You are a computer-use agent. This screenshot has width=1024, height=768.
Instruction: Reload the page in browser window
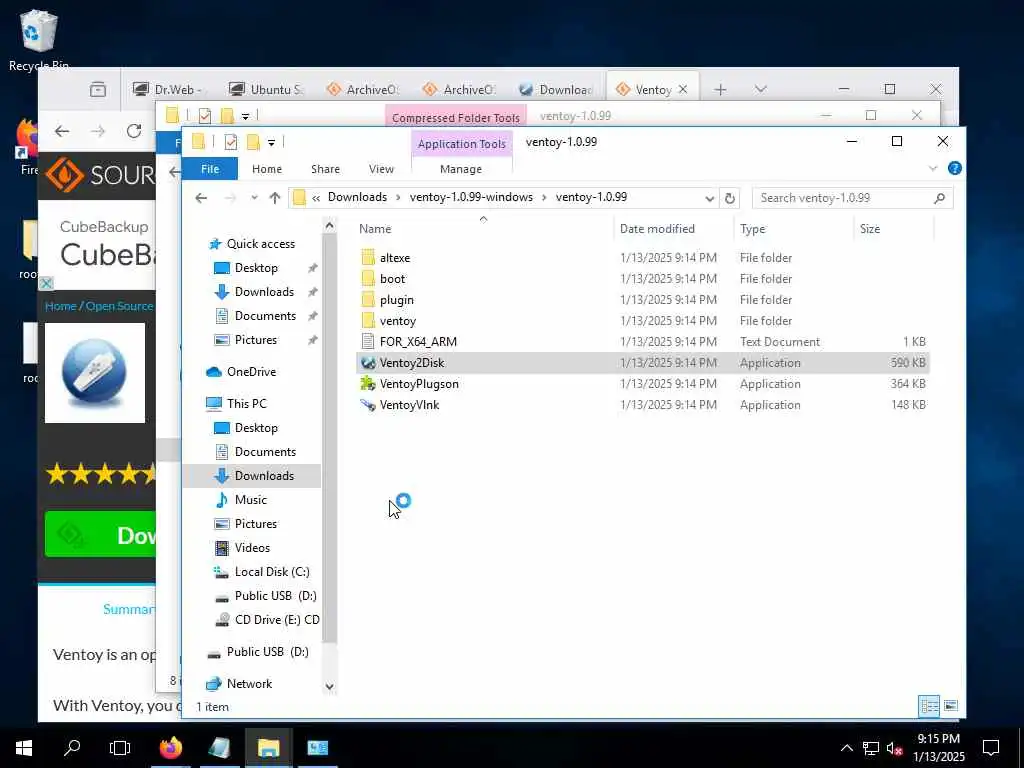134,131
